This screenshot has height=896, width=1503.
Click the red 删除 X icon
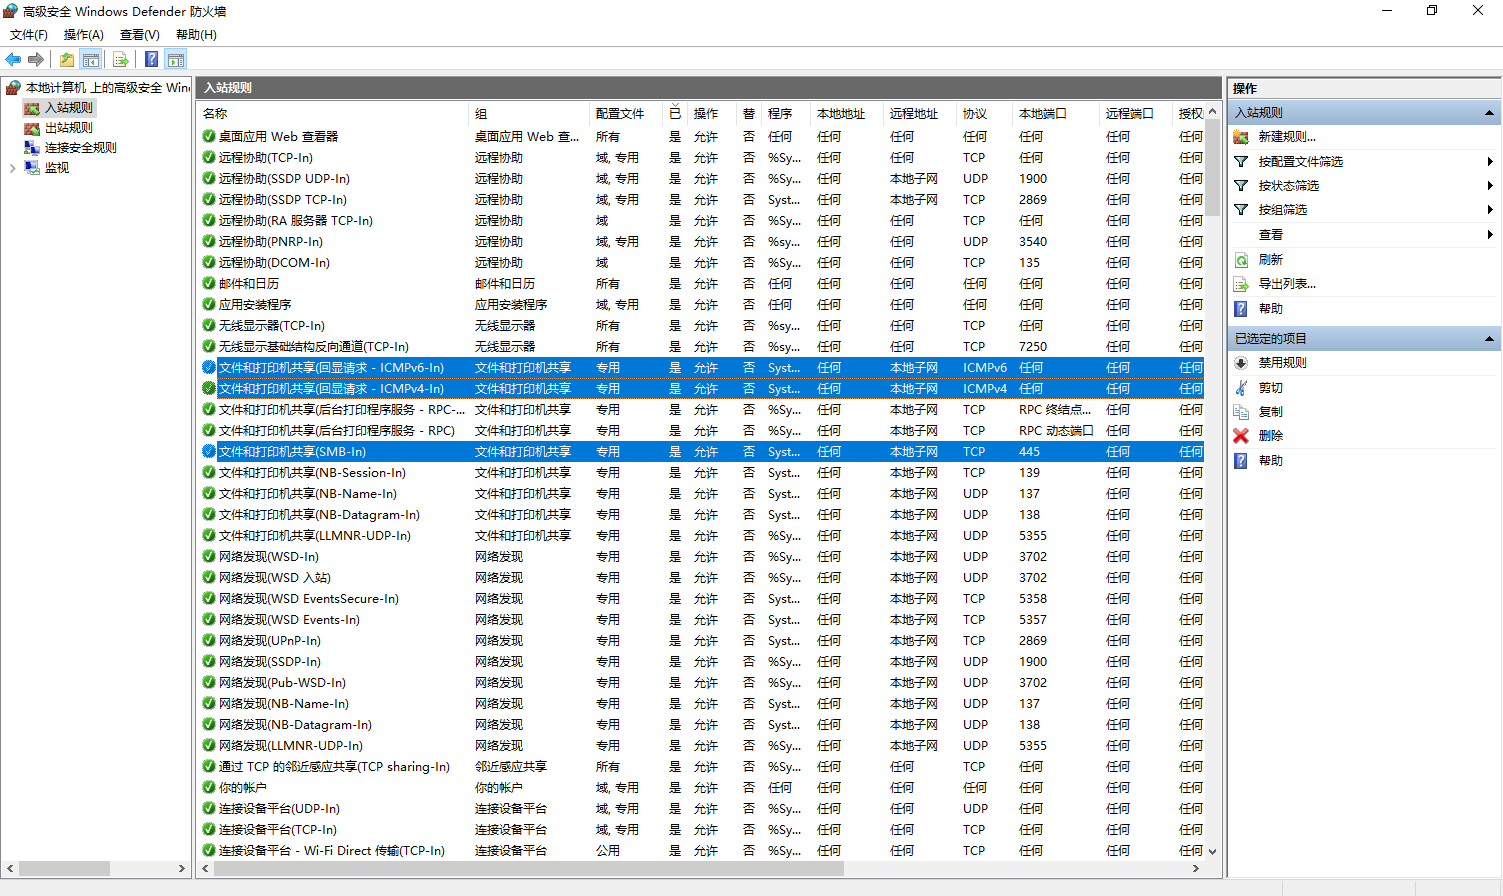tap(1241, 436)
